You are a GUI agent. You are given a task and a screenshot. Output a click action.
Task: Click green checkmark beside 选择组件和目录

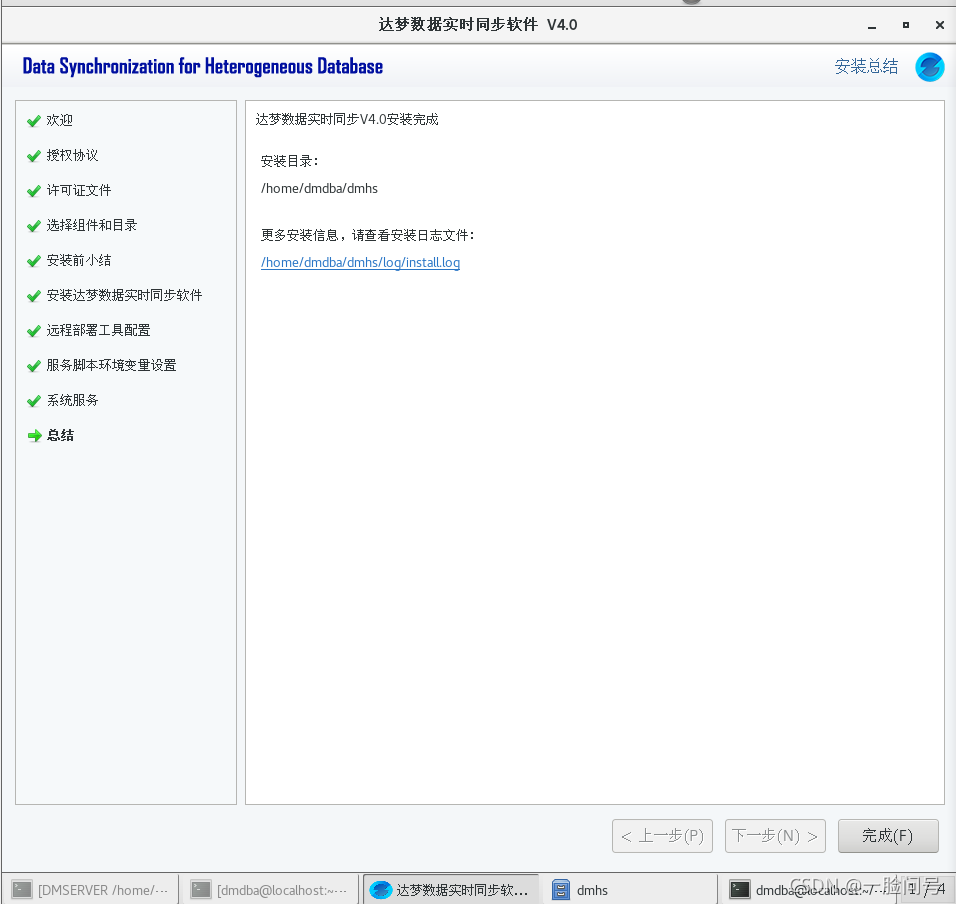pos(34,226)
